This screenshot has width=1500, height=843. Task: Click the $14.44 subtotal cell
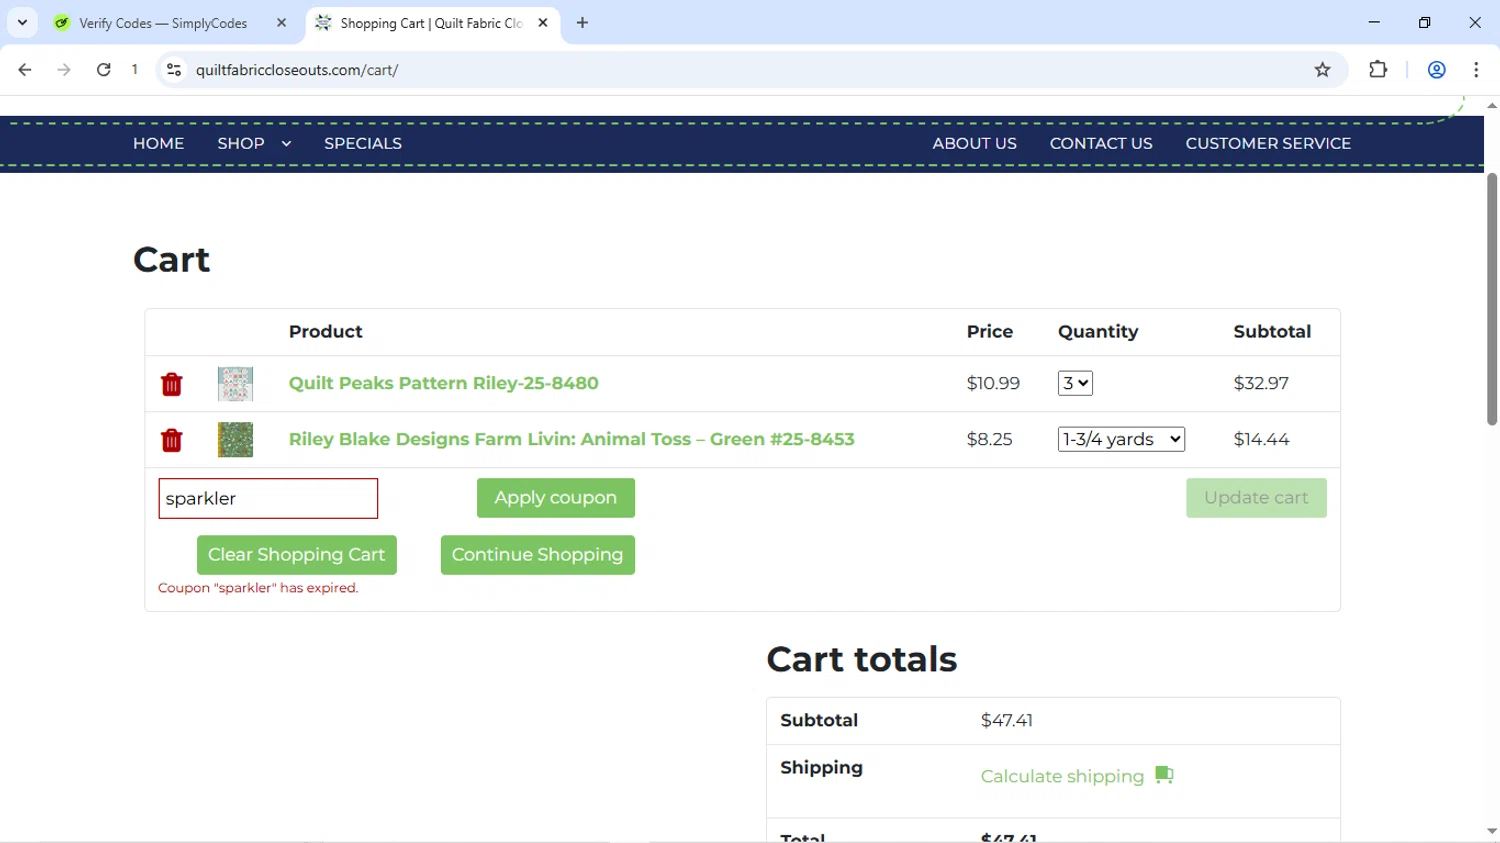pos(1261,439)
